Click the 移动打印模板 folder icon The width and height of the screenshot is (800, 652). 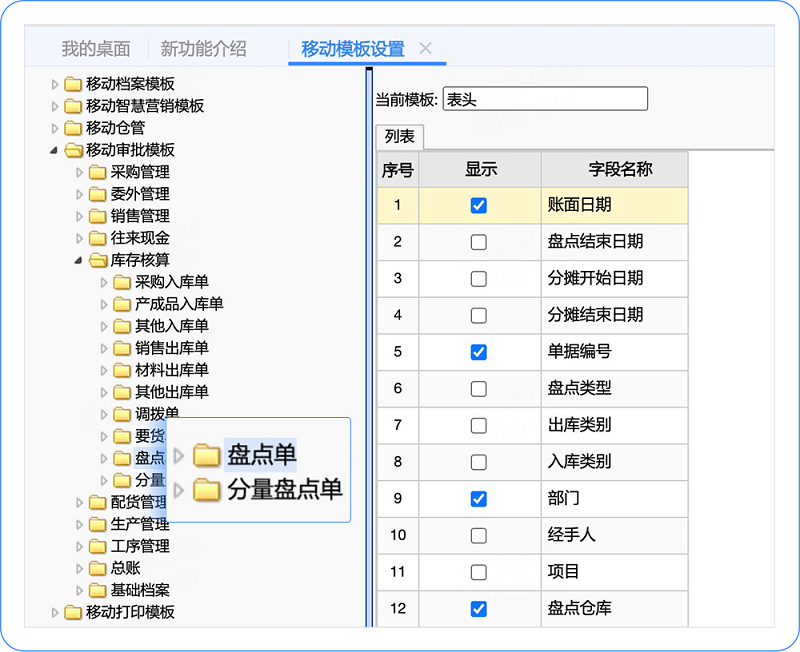tap(73, 612)
